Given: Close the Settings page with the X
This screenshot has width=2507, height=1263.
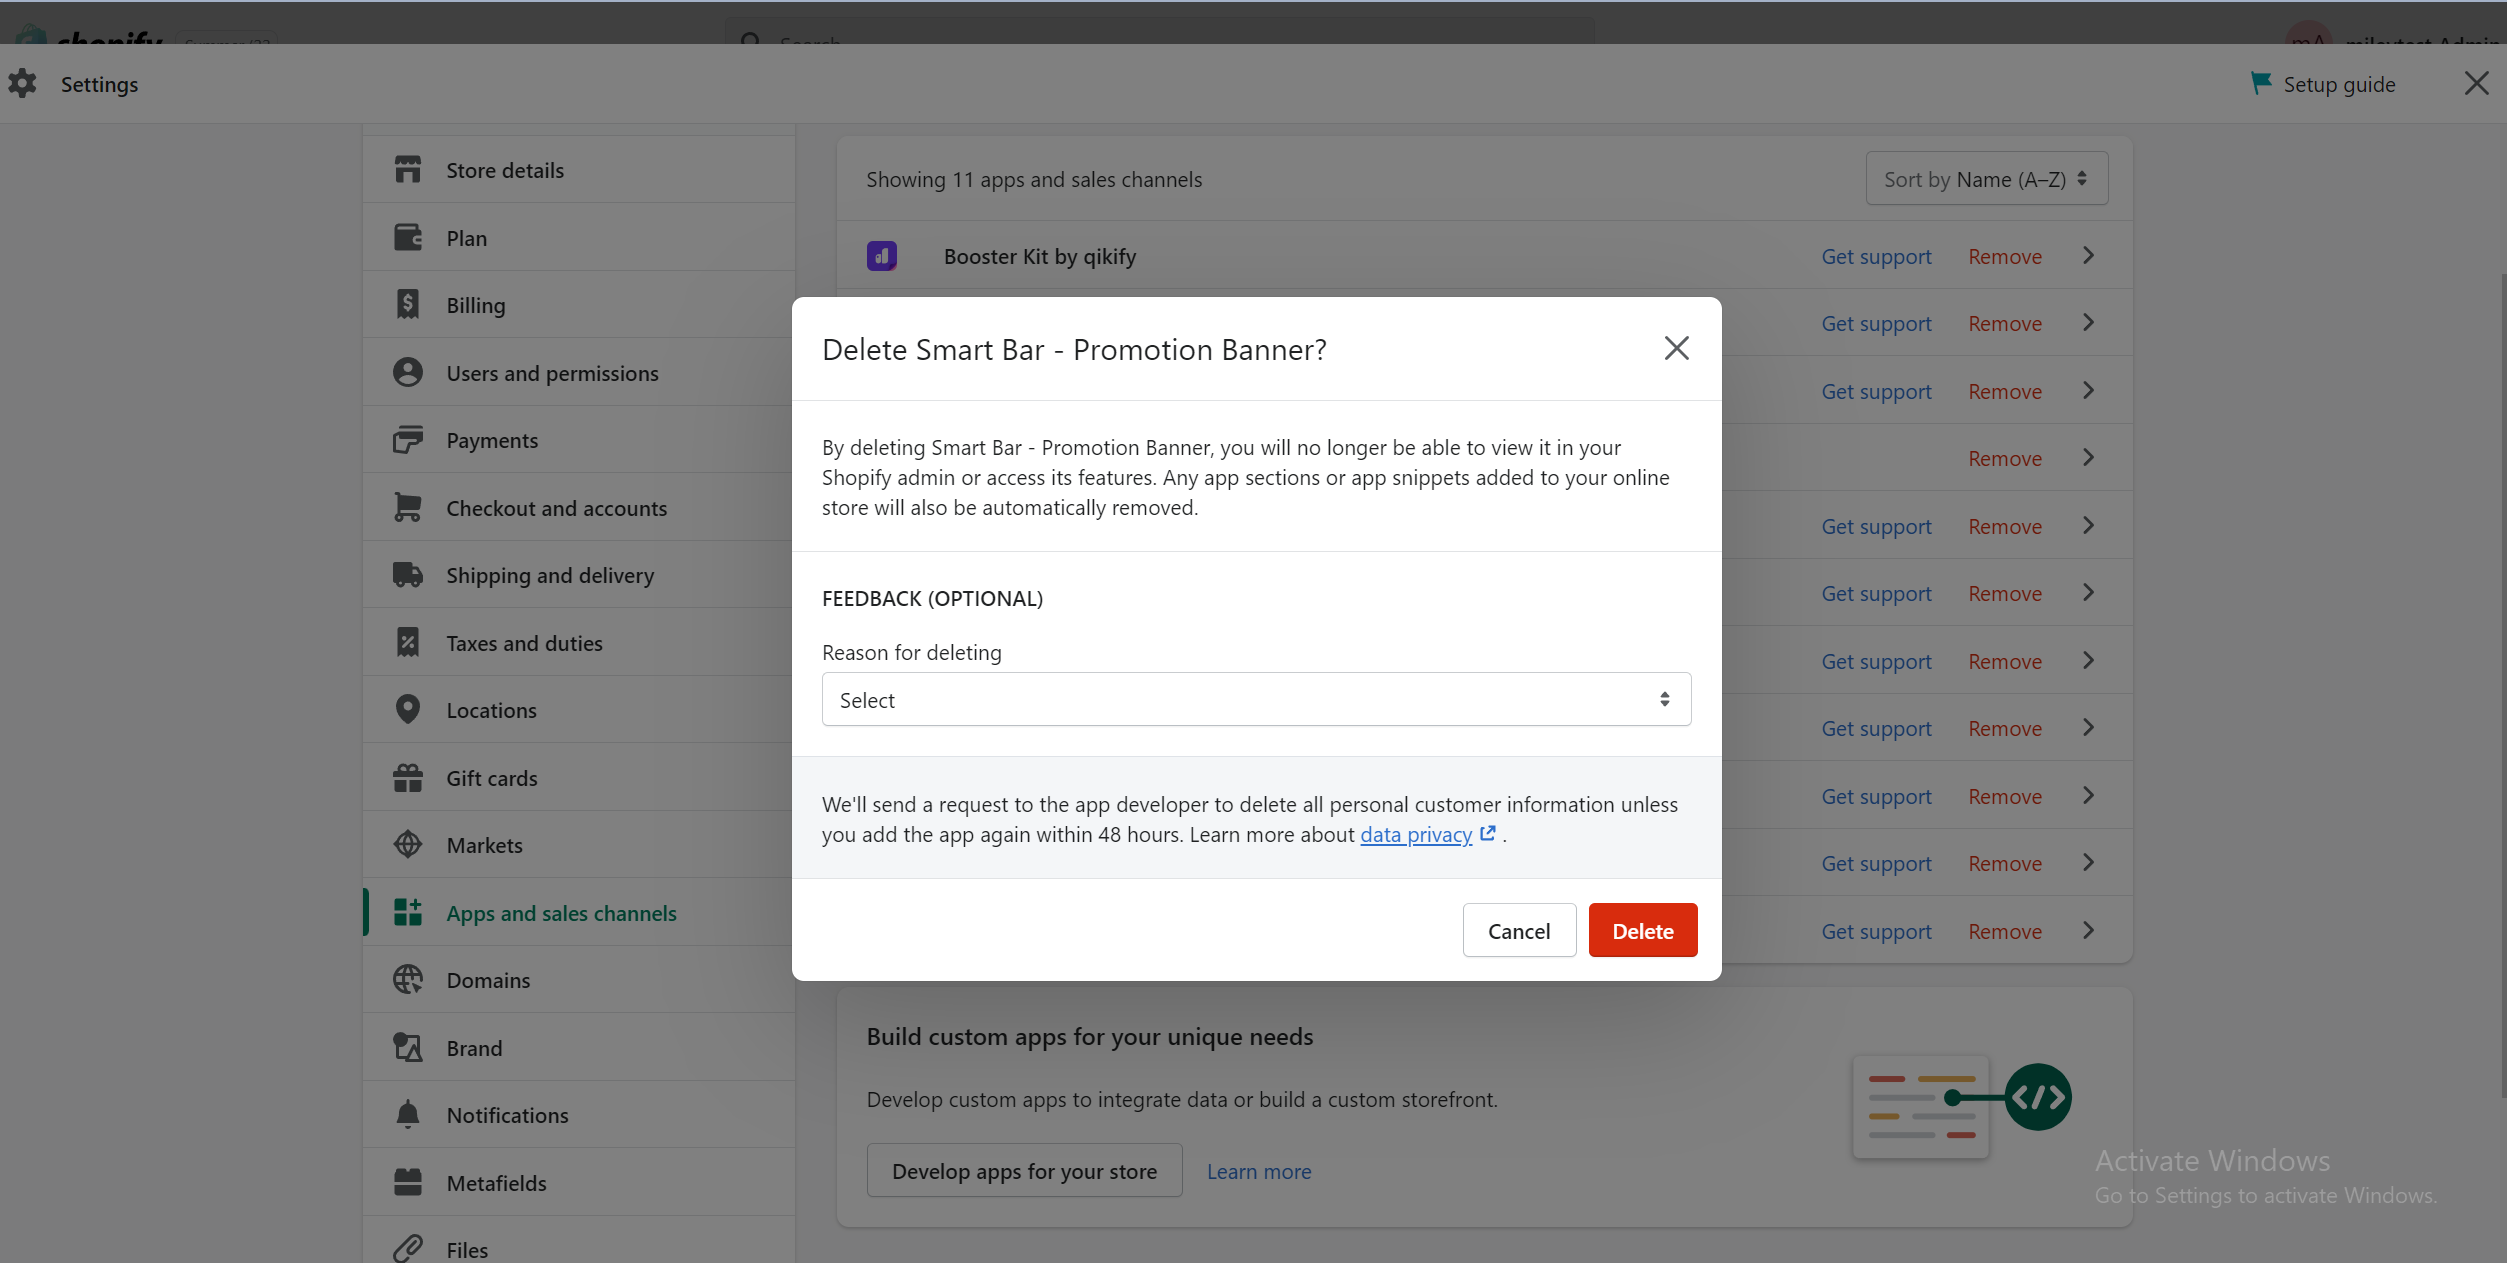Looking at the screenshot, I should point(2476,83).
